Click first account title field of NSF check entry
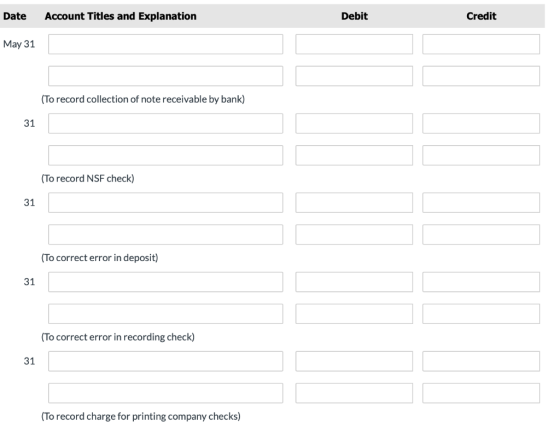This screenshot has width=560, height=434. [x=165, y=124]
